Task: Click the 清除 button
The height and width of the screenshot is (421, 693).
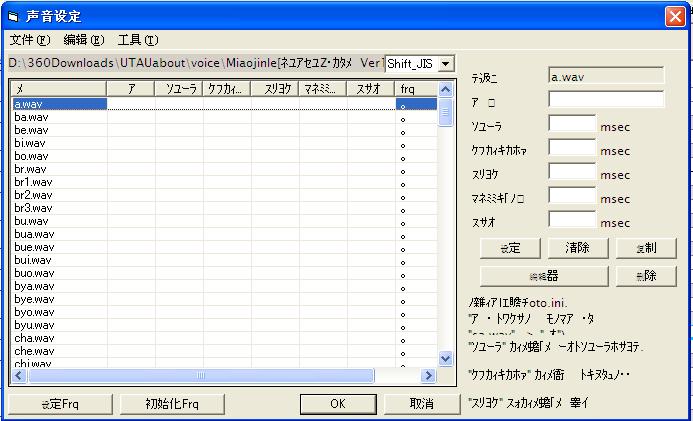Action: 578,248
